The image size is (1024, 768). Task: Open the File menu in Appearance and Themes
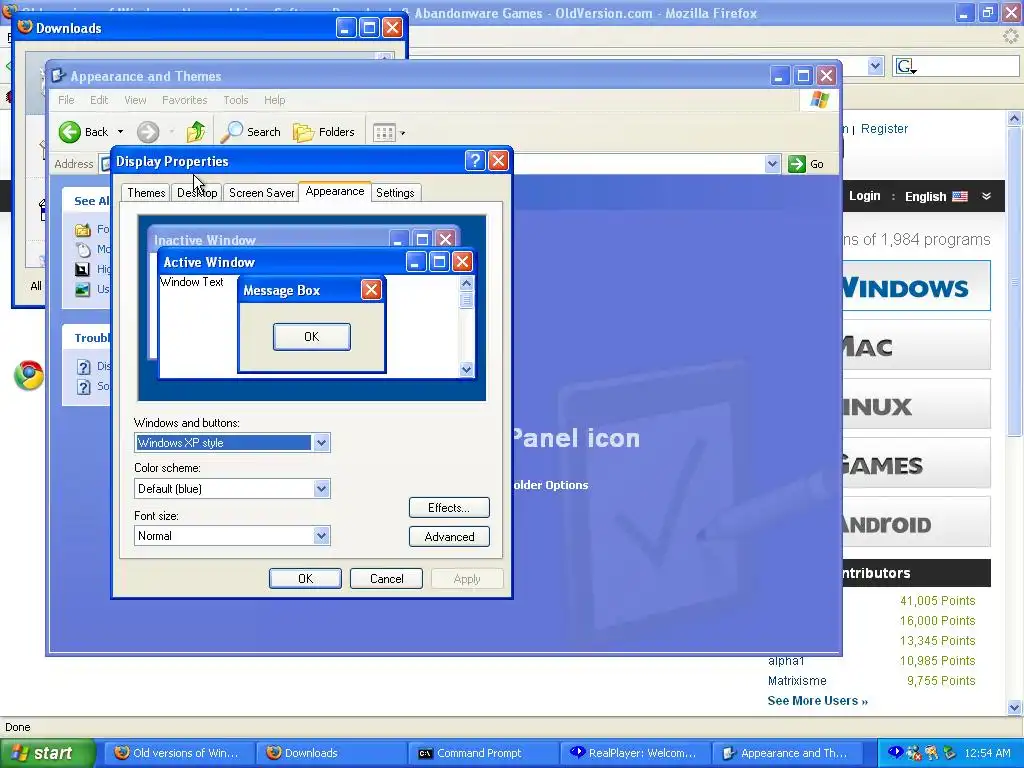[66, 100]
